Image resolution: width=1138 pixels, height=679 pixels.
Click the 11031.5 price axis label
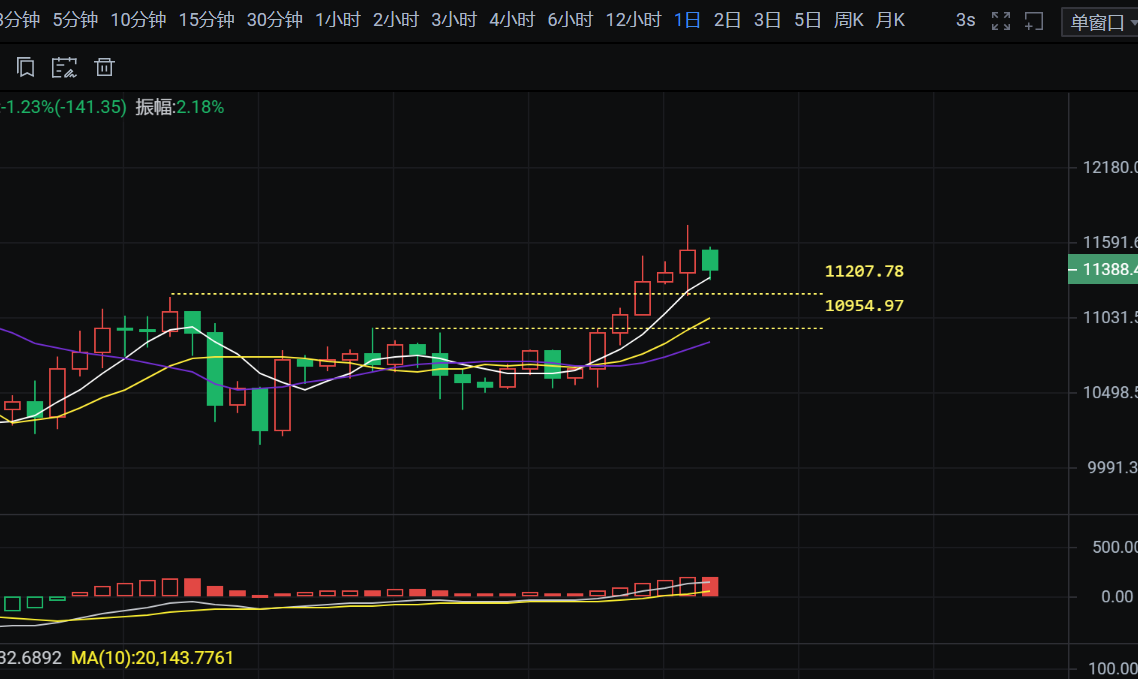click(x=1110, y=317)
